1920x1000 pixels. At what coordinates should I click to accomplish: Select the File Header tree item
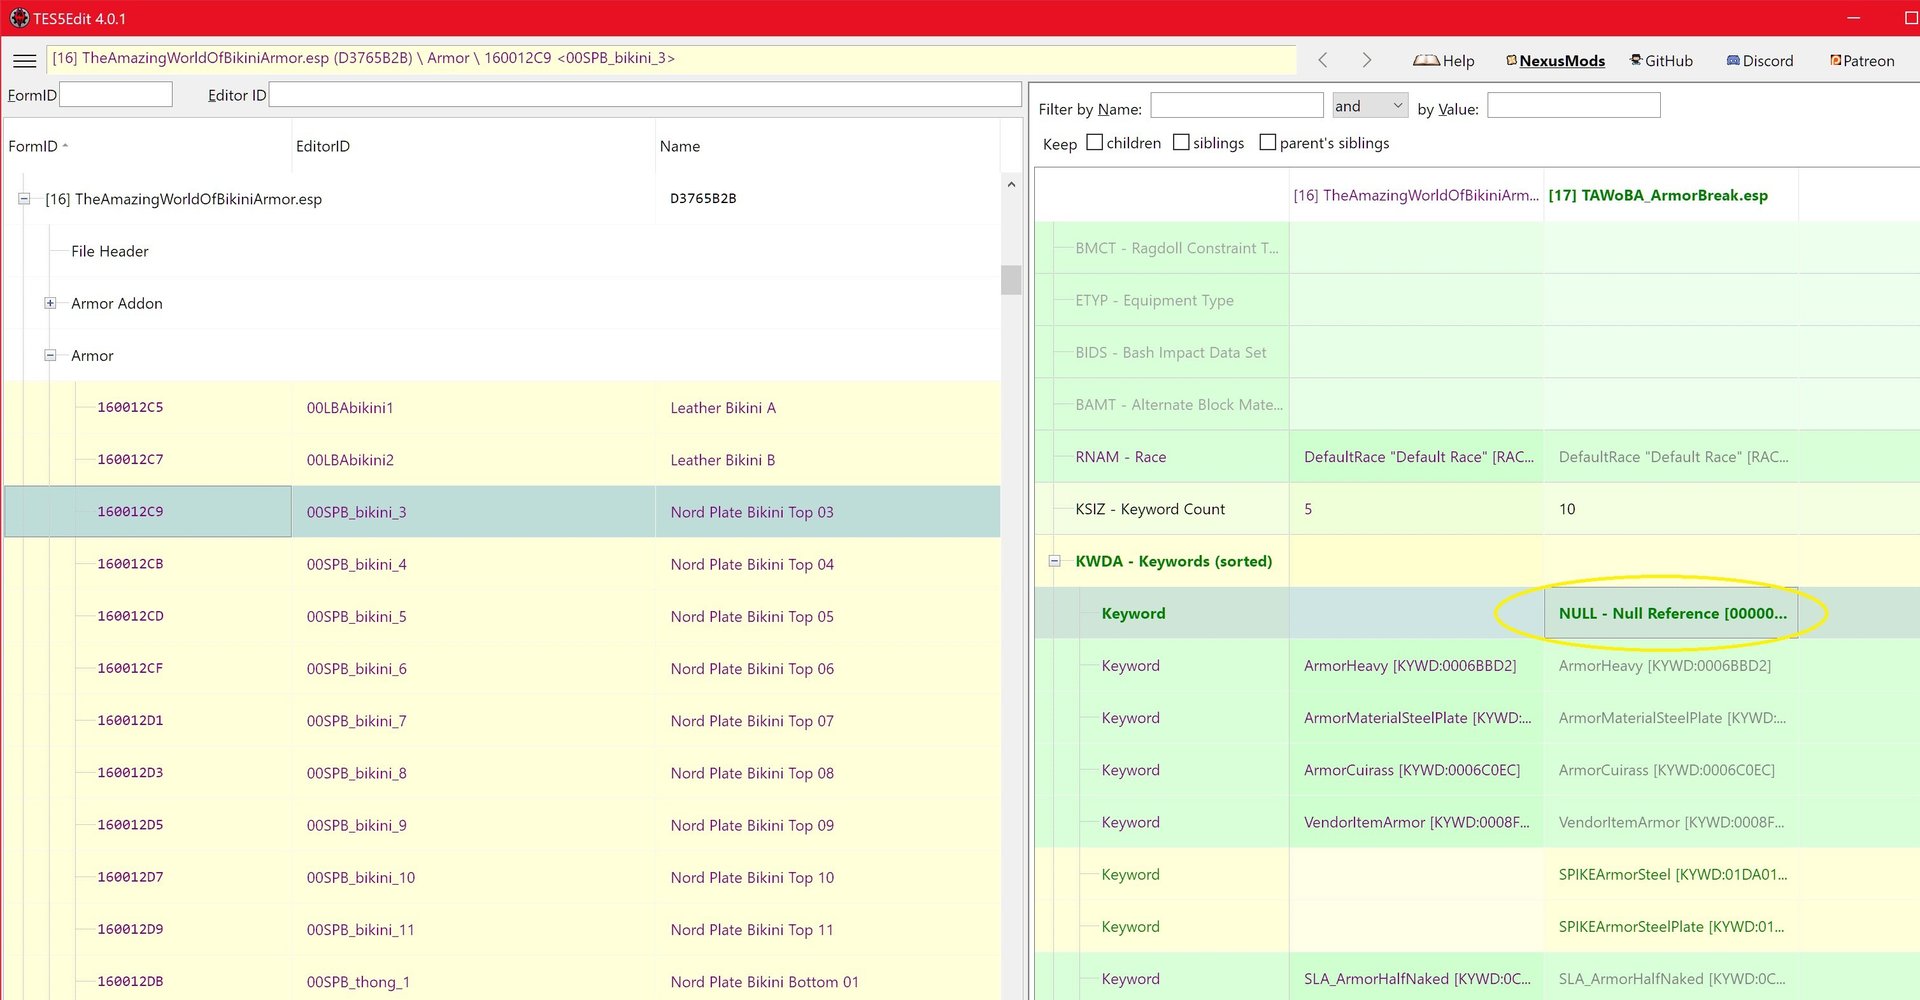(x=110, y=251)
